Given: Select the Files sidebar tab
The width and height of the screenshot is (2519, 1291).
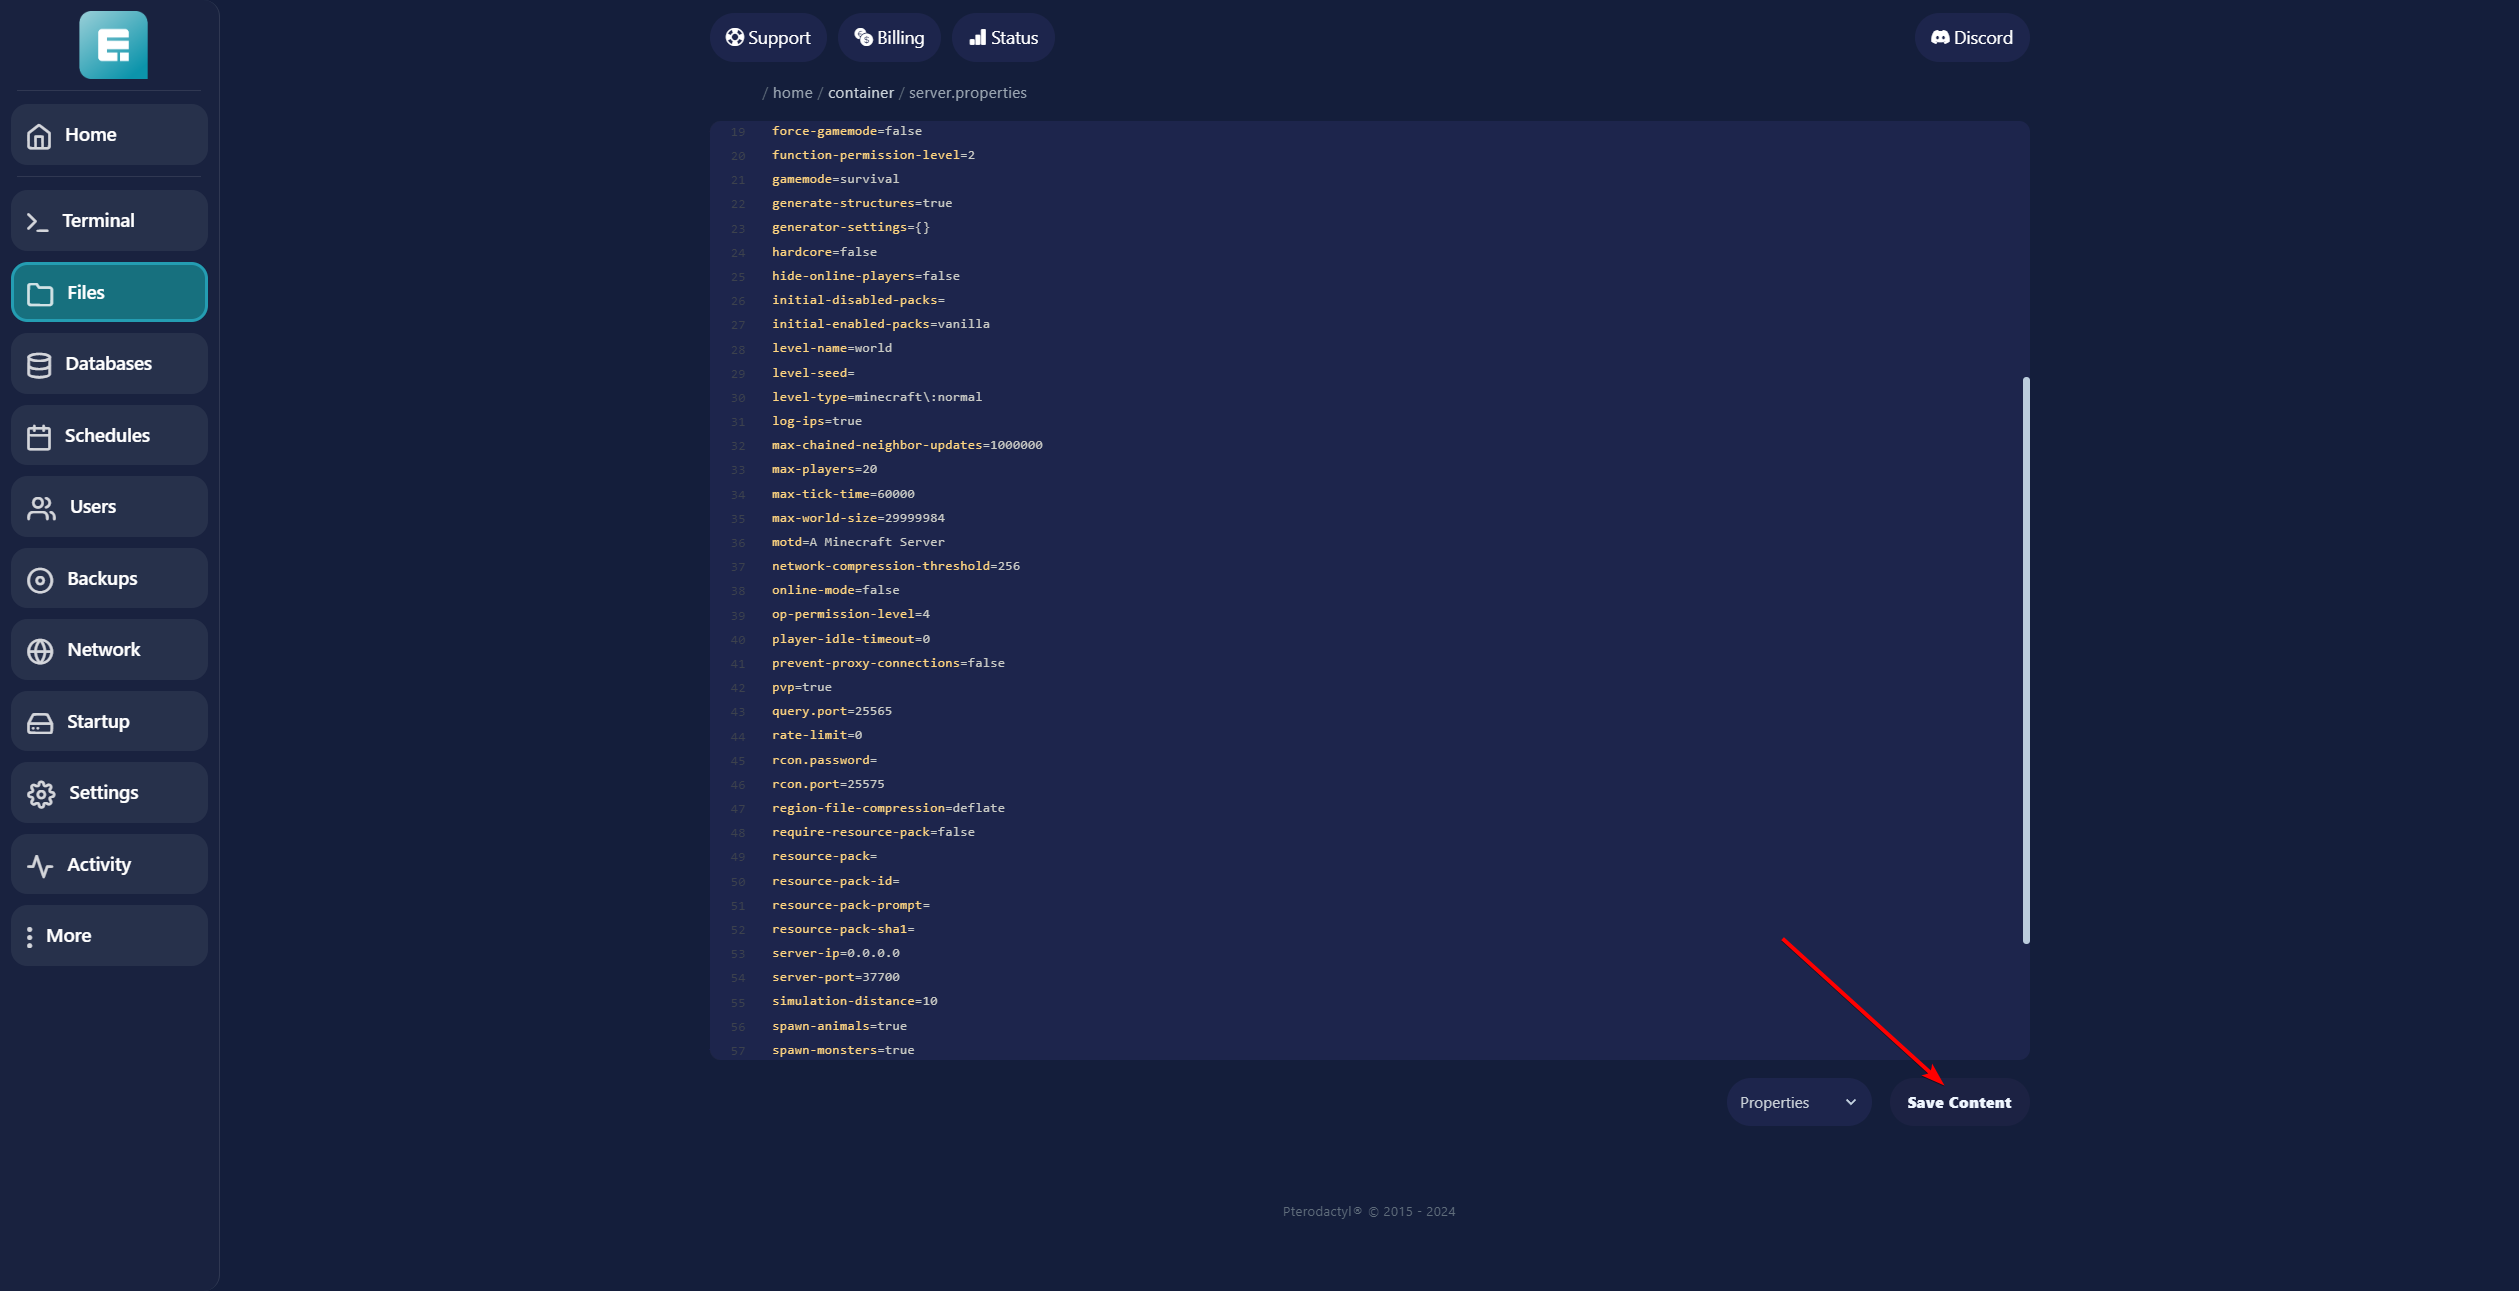Looking at the screenshot, I should pos(109,293).
